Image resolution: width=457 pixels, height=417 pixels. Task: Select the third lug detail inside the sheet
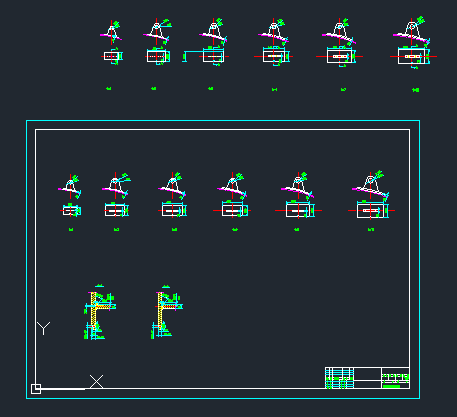click(x=172, y=195)
